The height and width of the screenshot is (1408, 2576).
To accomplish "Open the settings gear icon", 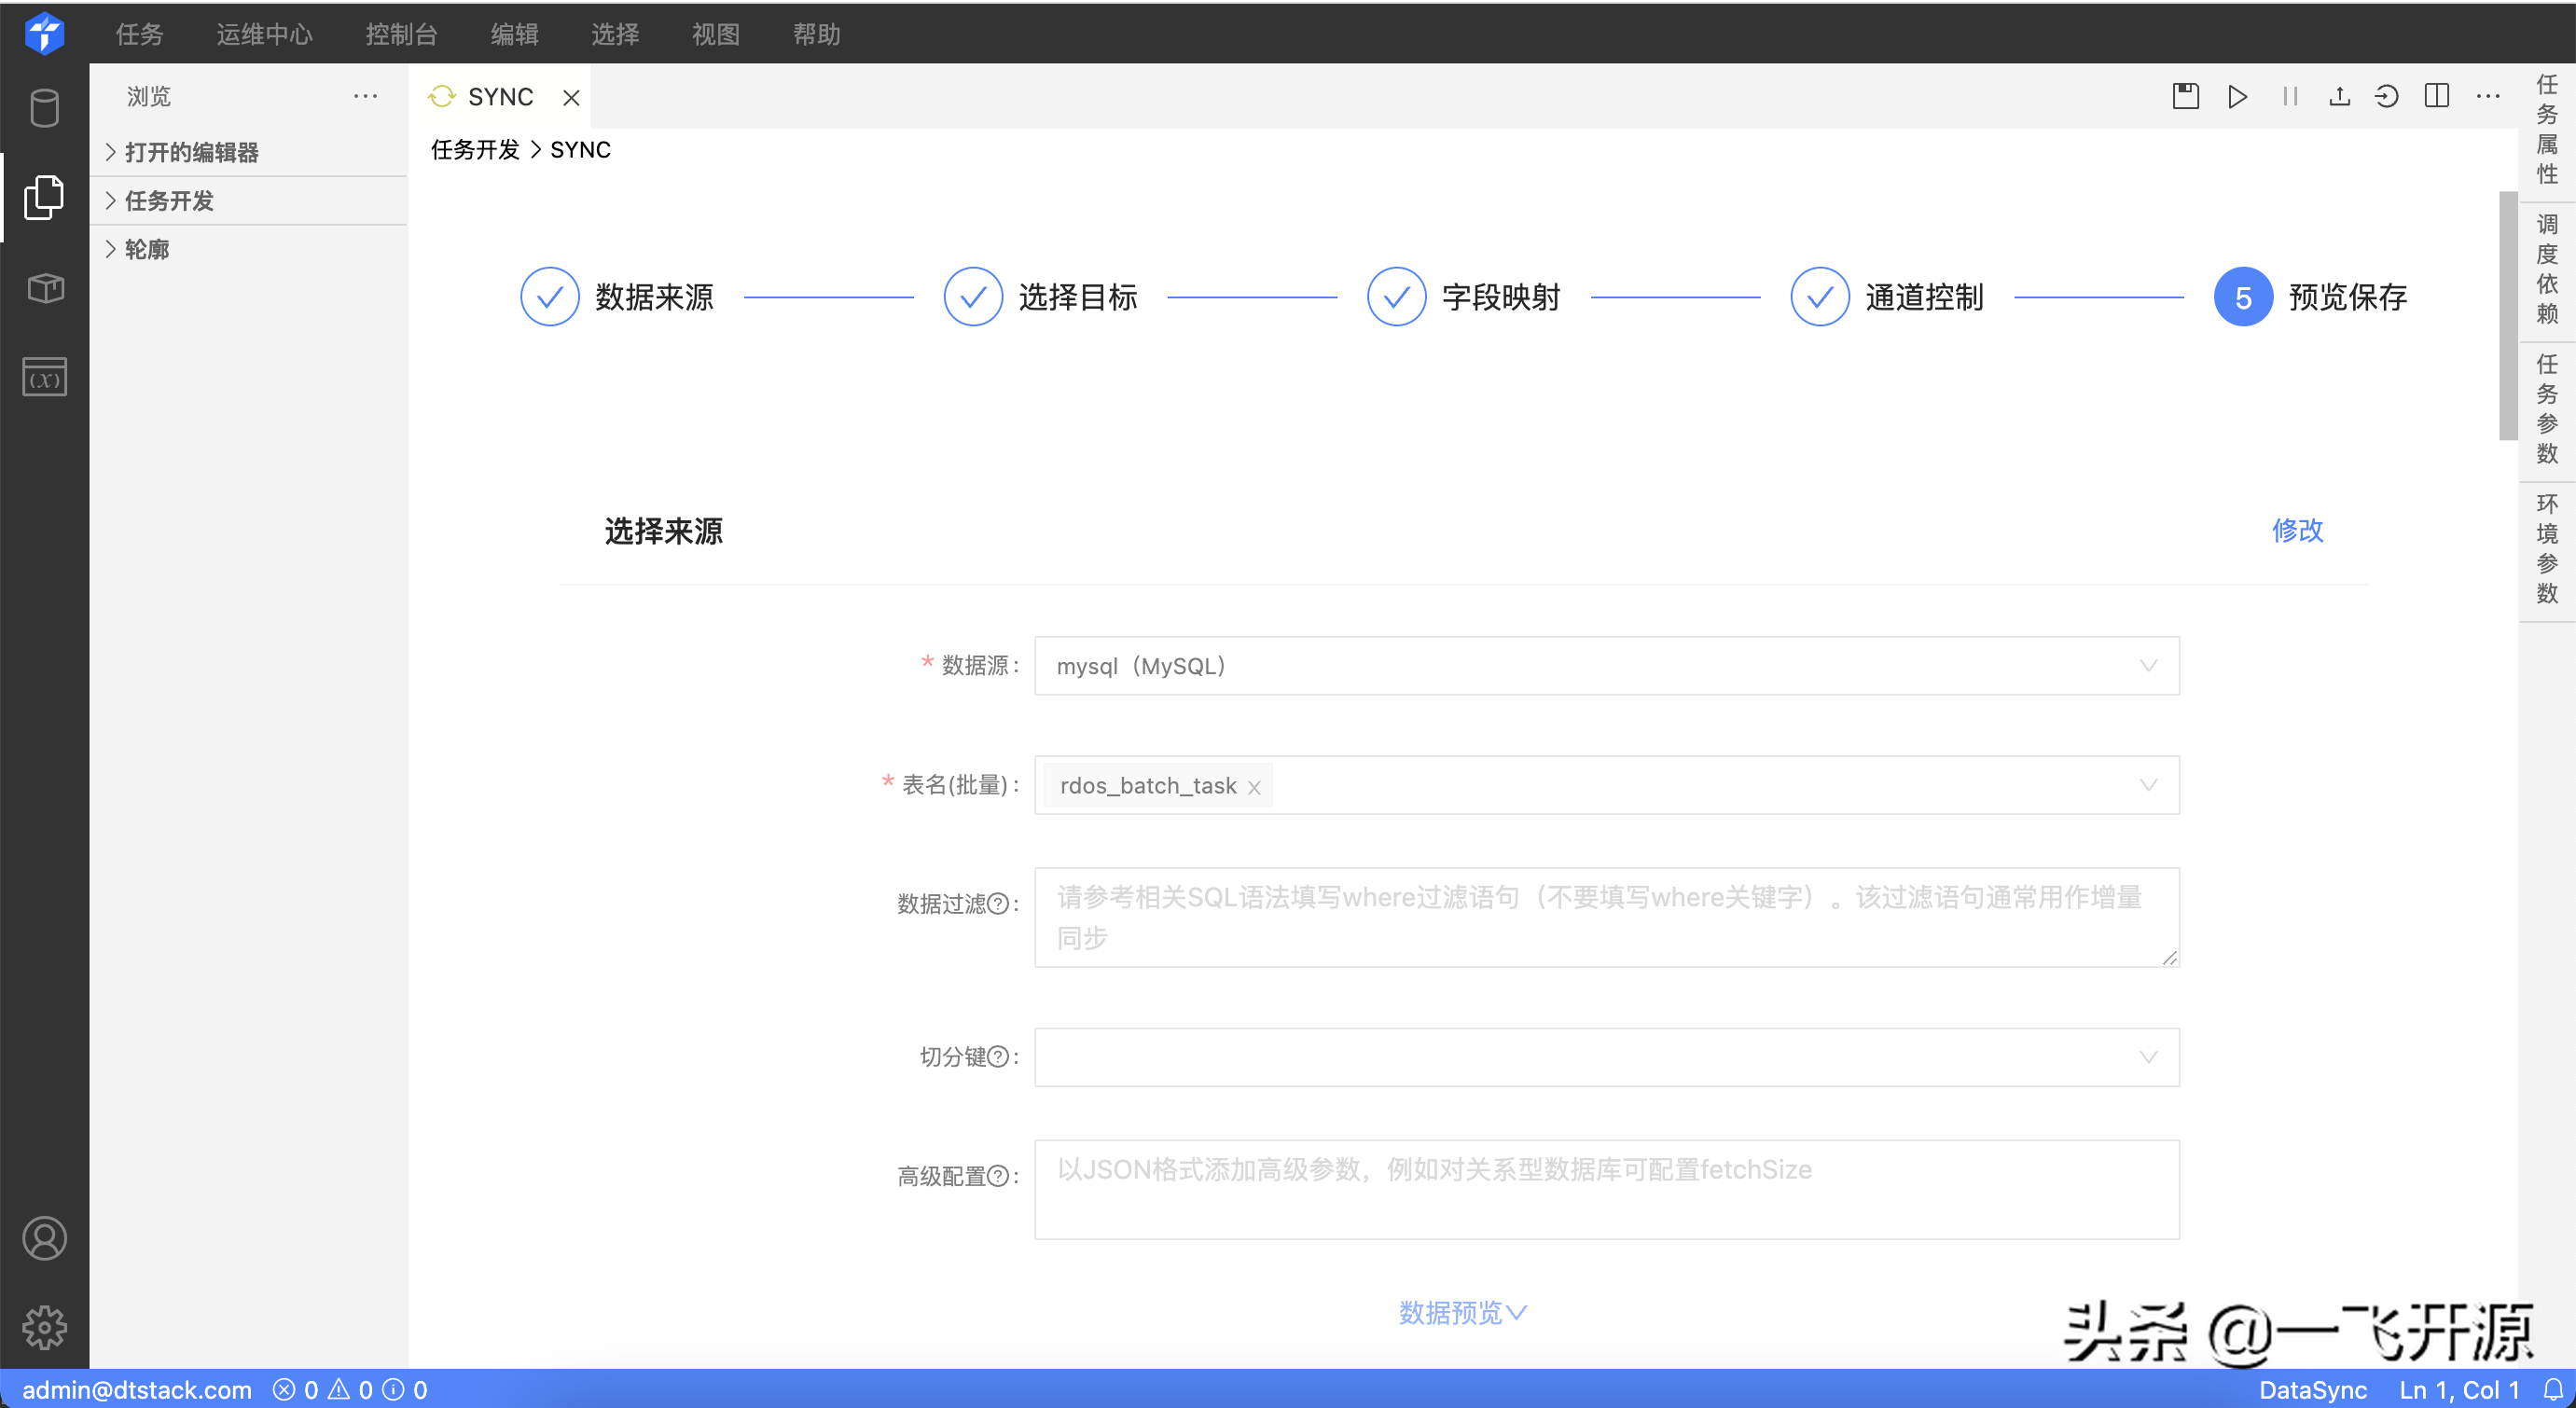I will coord(44,1327).
